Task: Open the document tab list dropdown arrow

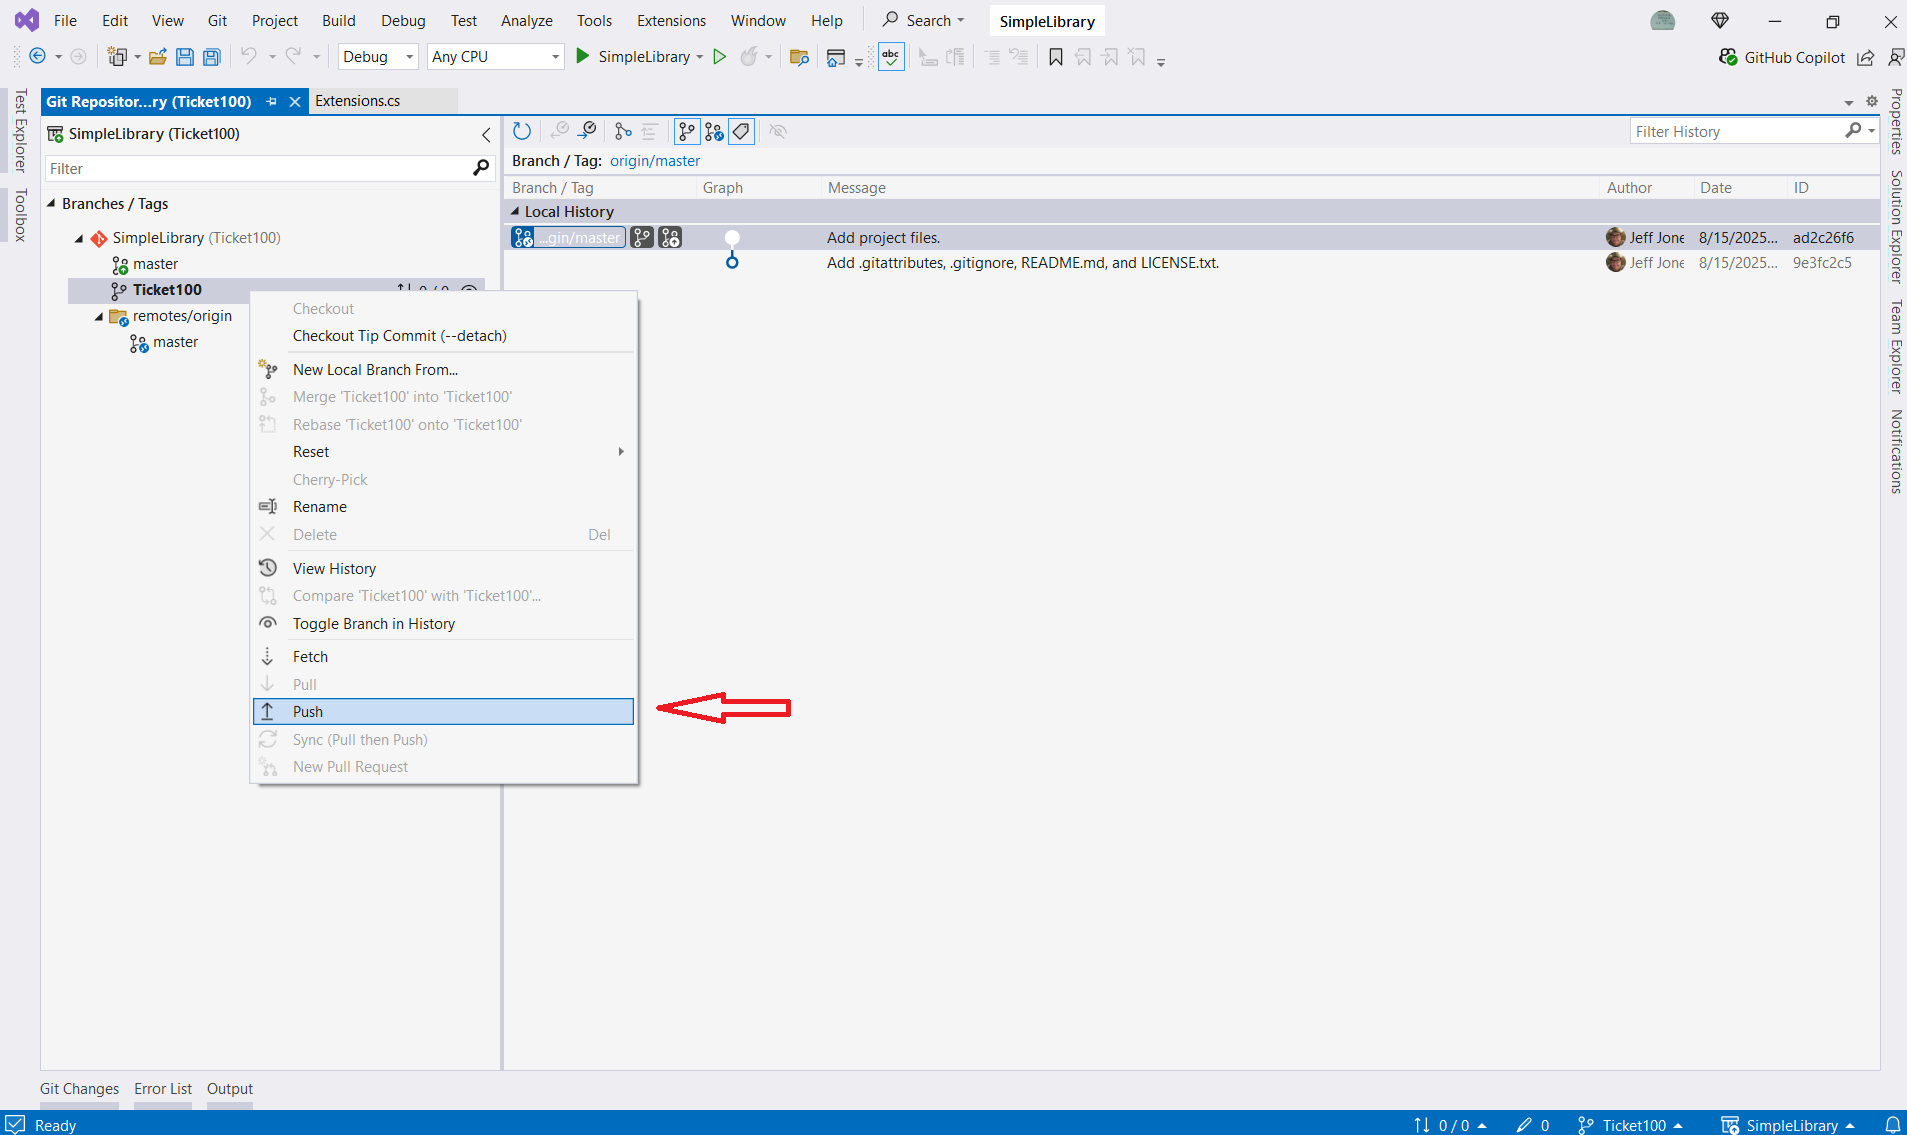Action: 1849,102
